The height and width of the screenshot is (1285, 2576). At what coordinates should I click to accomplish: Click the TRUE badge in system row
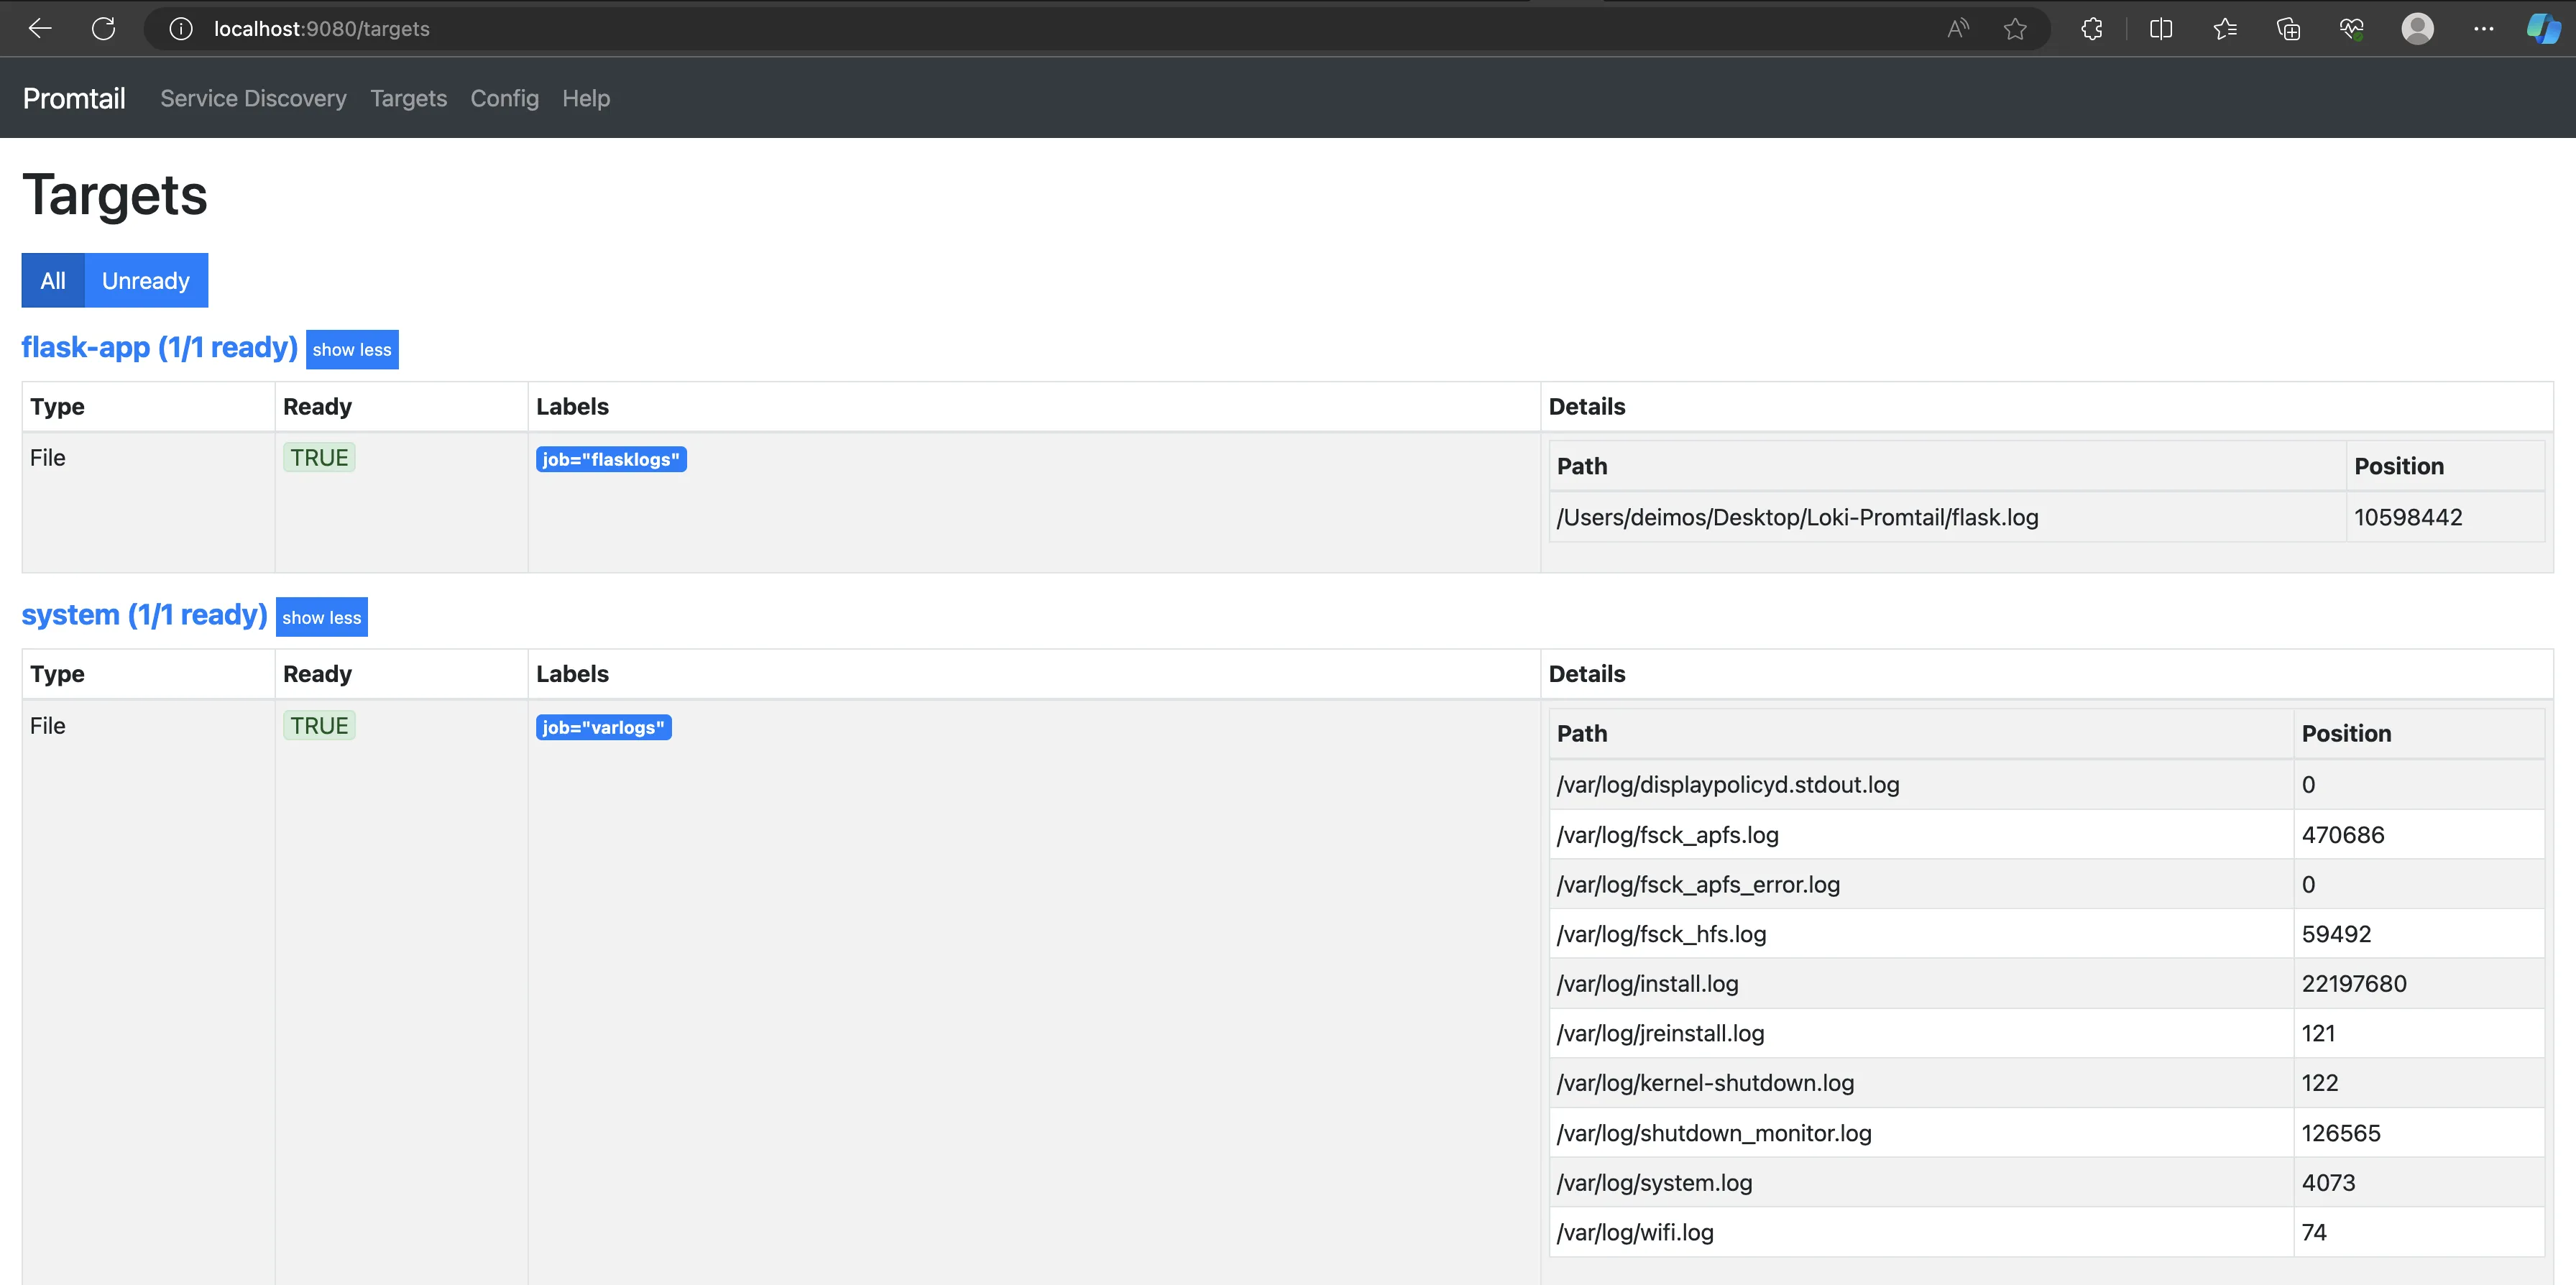coord(319,725)
